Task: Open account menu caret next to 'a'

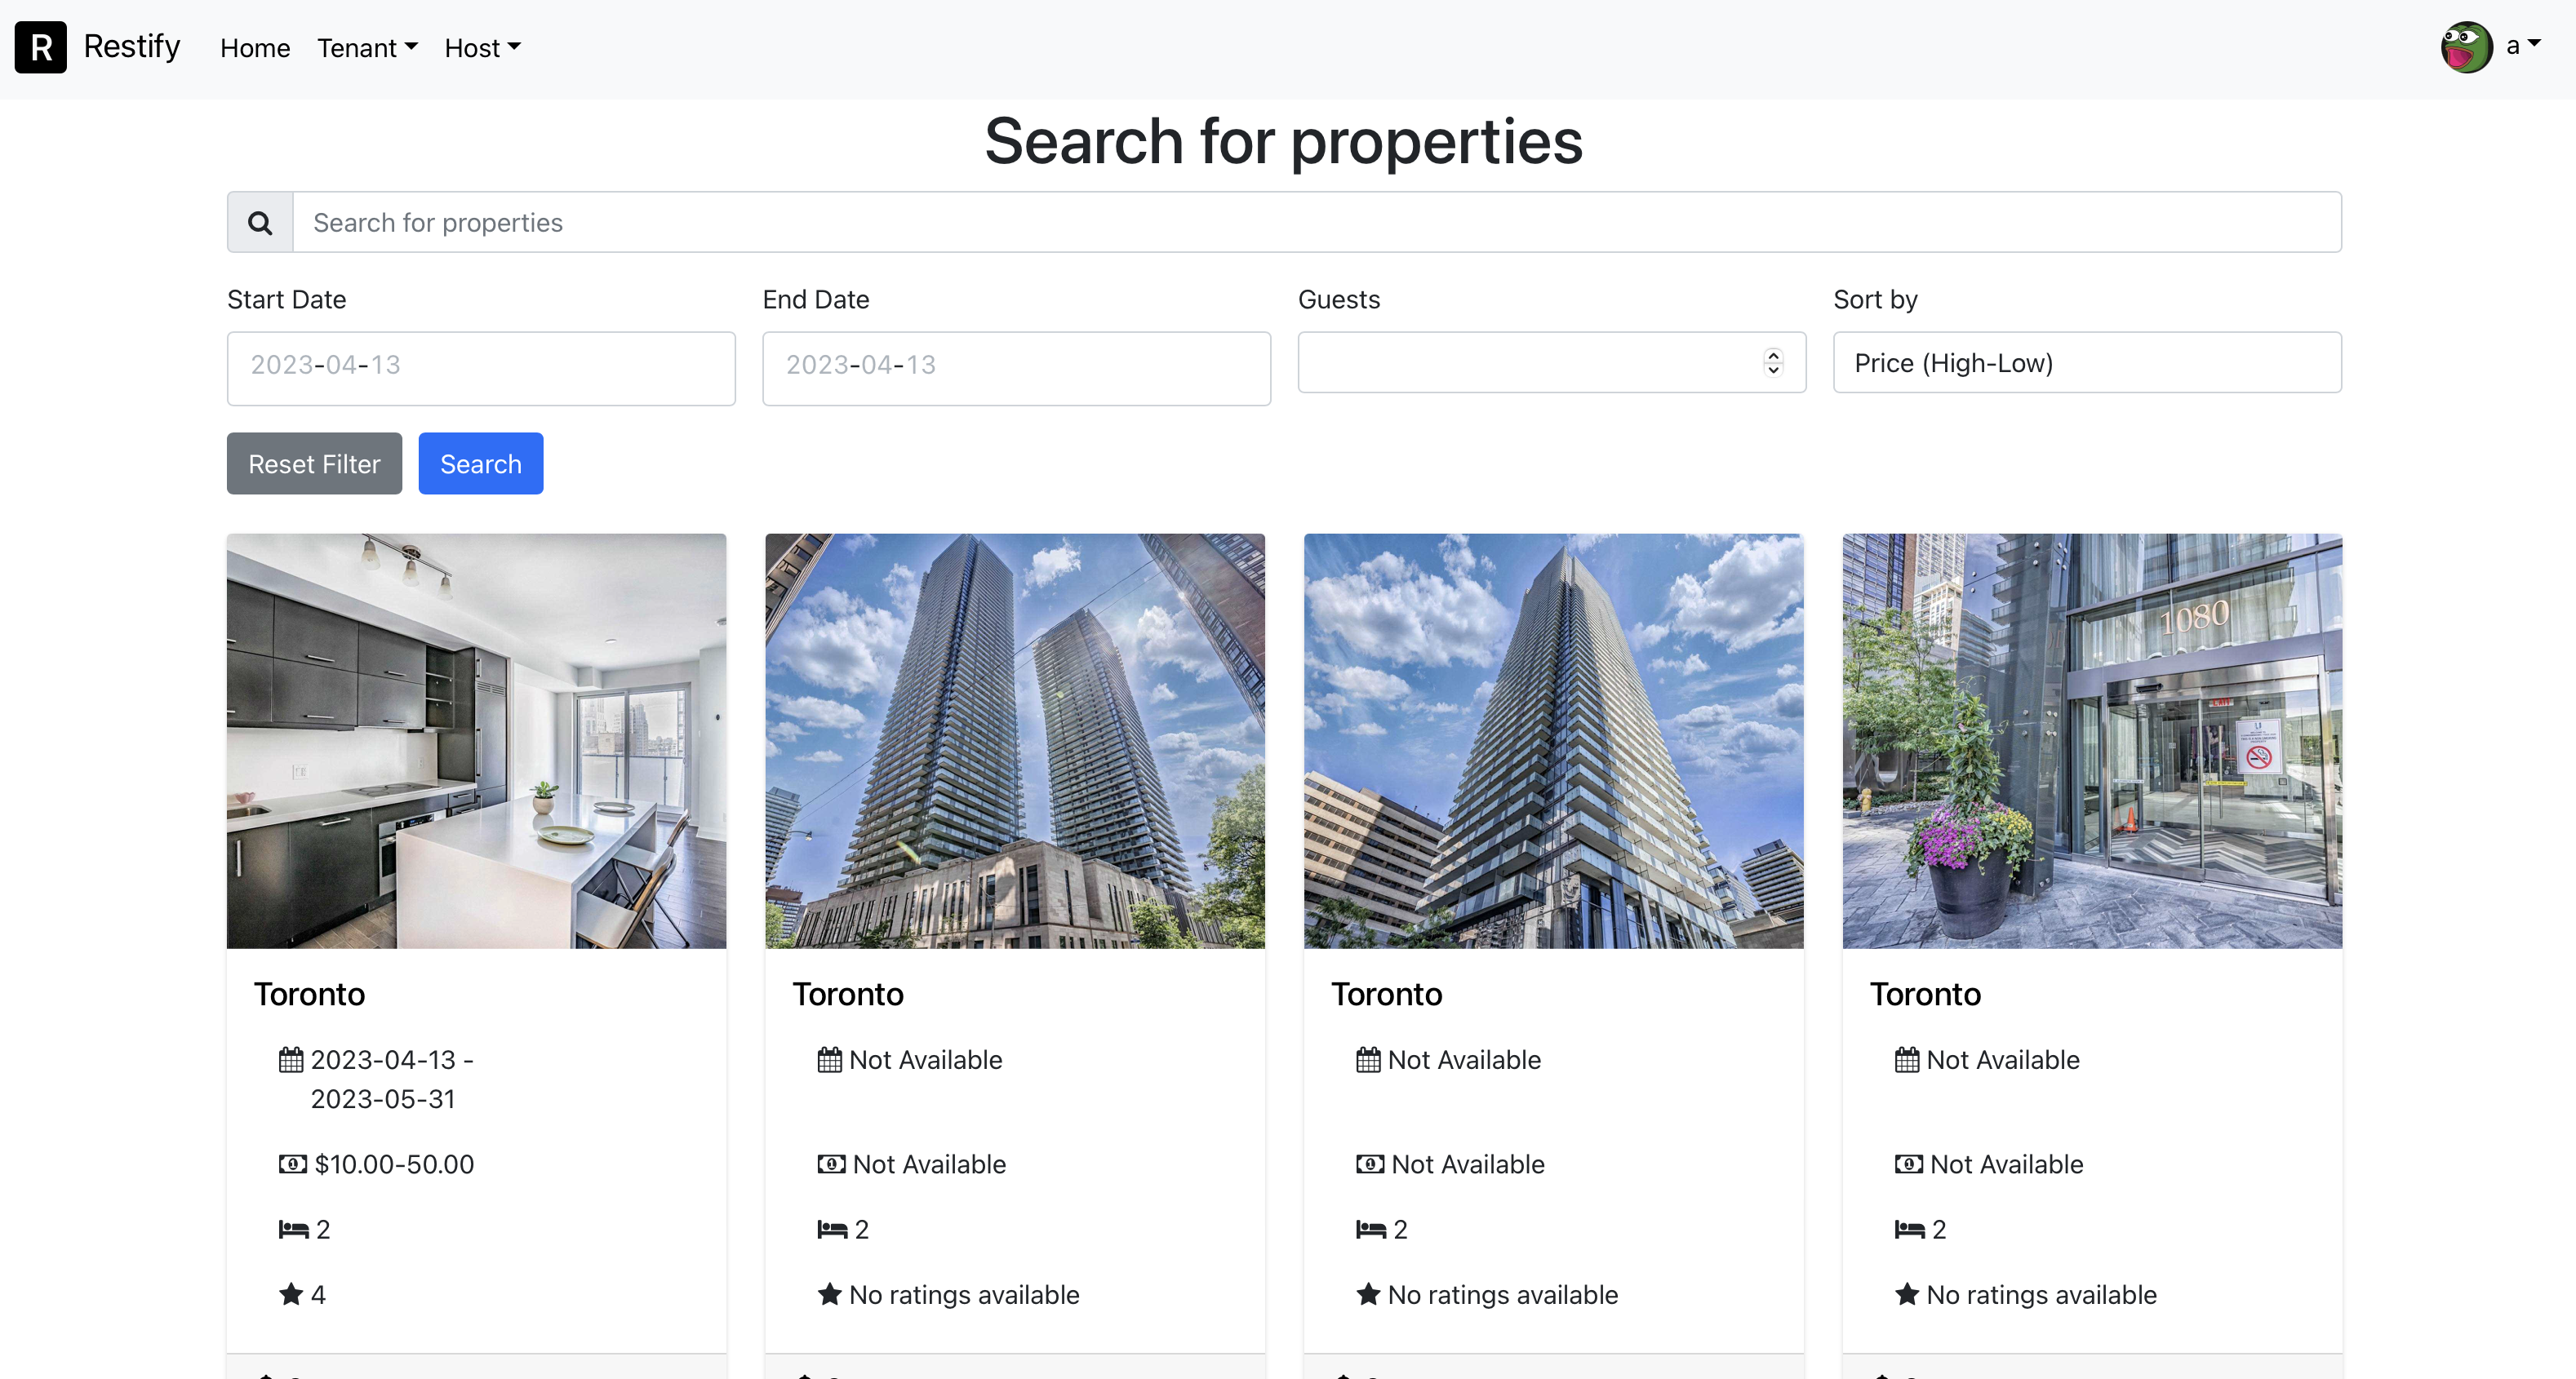Action: click(2533, 44)
